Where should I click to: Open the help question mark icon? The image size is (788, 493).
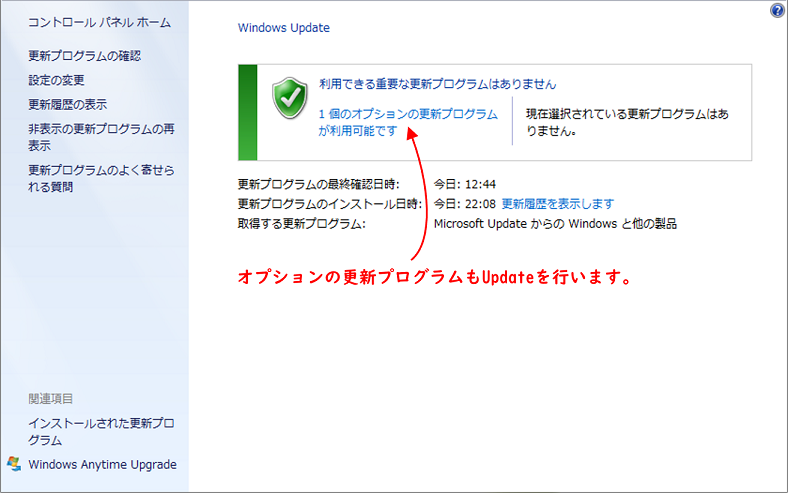[x=777, y=10]
